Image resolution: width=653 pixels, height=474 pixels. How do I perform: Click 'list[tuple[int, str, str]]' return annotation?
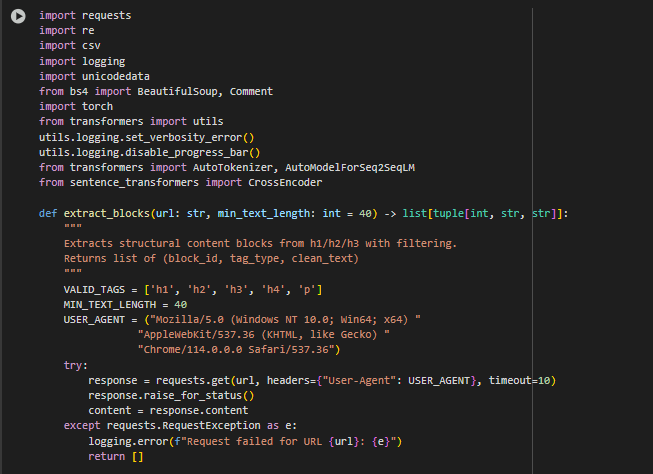[x=482, y=213]
